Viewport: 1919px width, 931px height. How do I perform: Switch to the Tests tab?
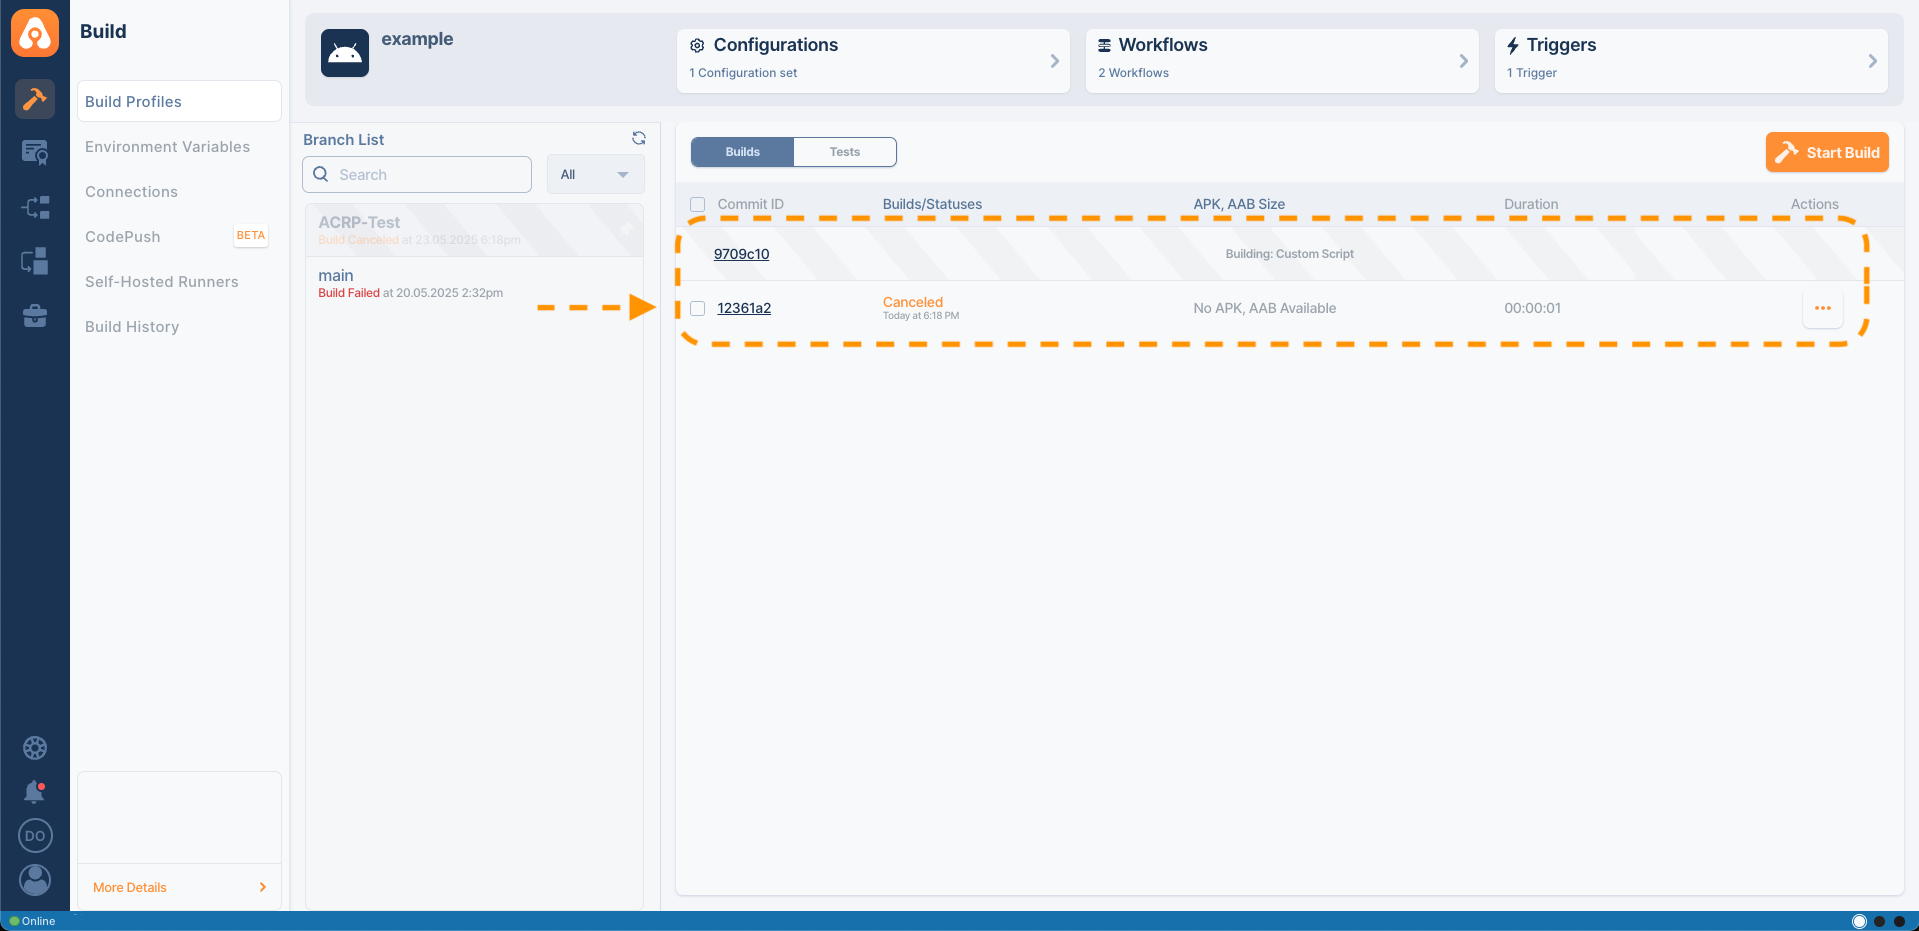[844, 152]
